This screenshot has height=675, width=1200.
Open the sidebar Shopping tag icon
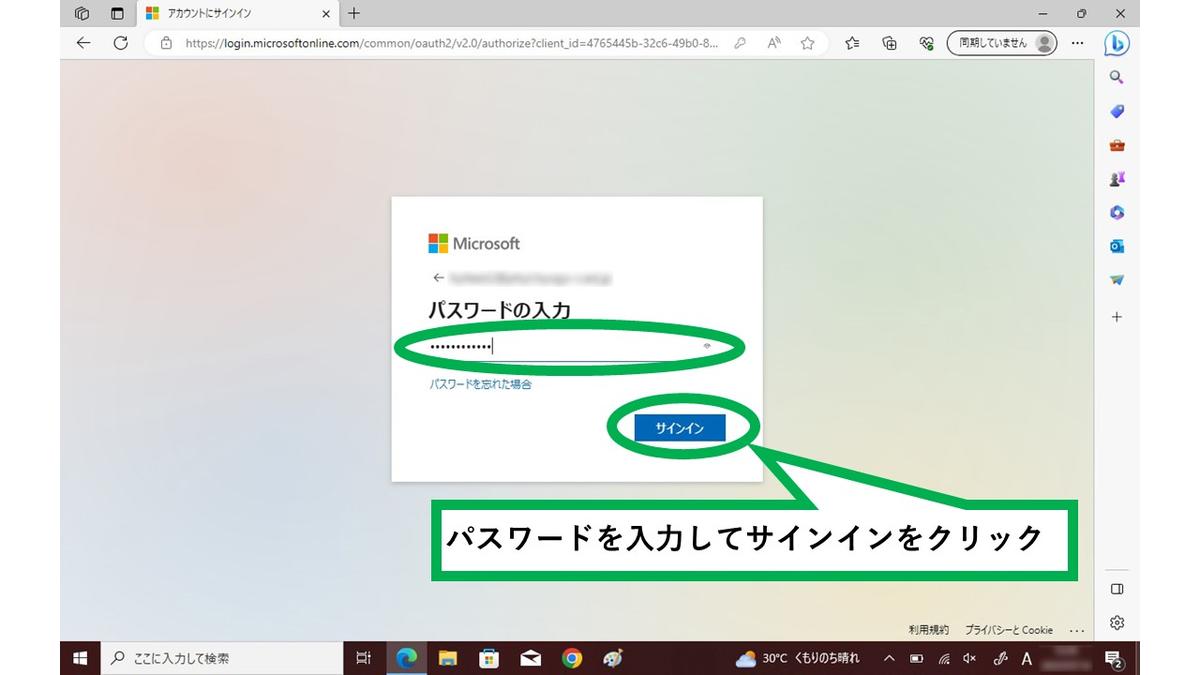1117,111
